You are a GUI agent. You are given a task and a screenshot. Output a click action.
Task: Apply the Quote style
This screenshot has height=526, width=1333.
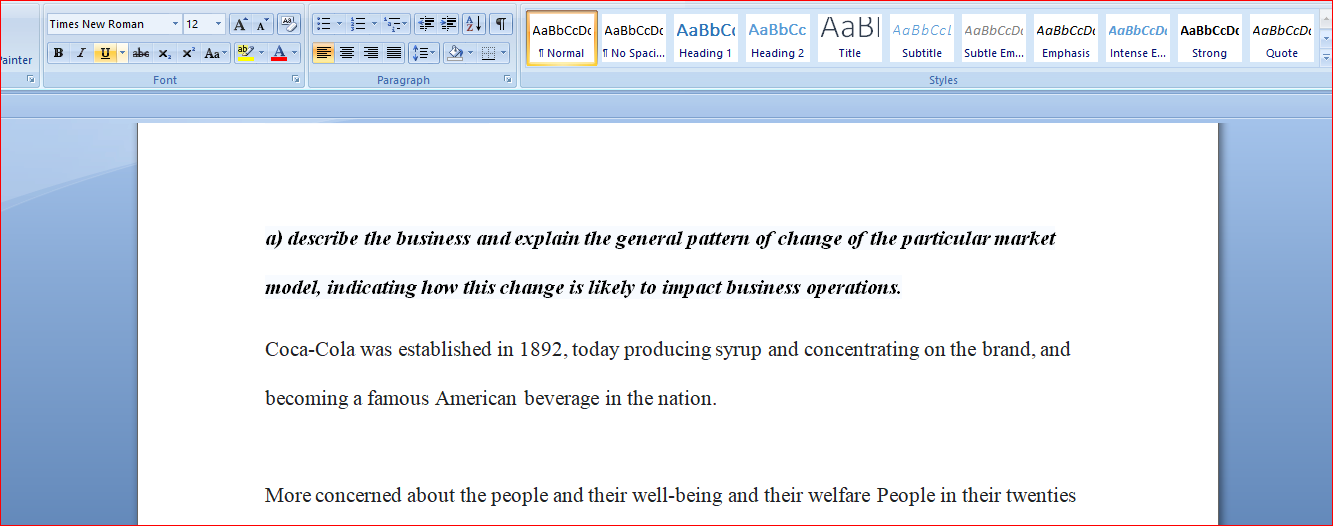coord(1282,38)
